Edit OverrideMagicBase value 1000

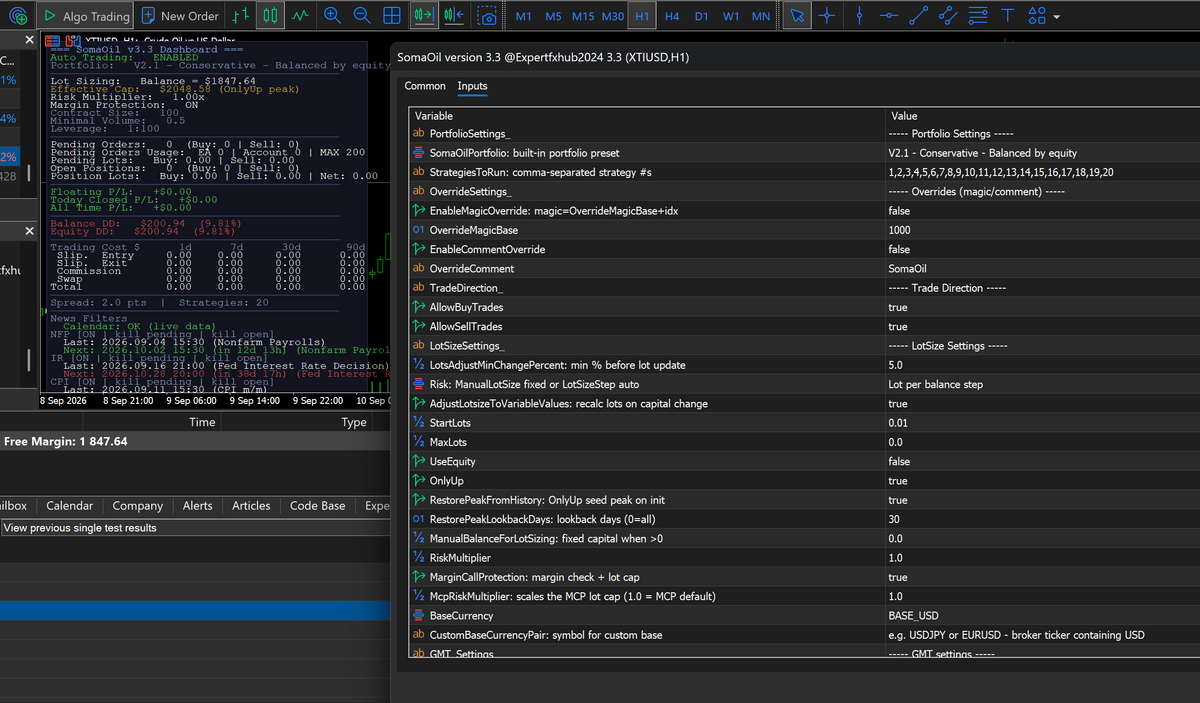tap(1040, 230)
